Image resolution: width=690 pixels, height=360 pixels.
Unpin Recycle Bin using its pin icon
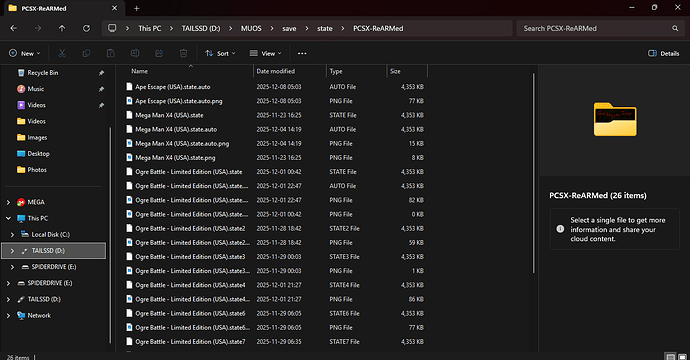(x=101, y=73)
